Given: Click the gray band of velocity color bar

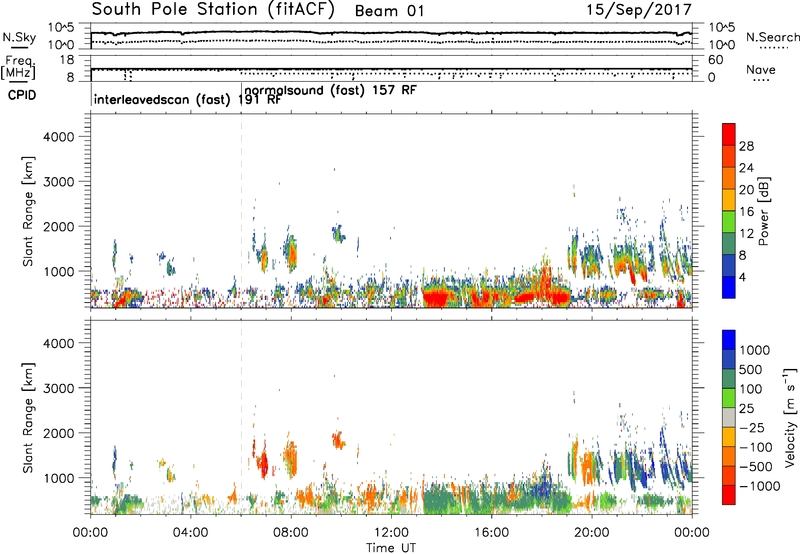Looking at the screenshot, I should click(x=729, y=418).
